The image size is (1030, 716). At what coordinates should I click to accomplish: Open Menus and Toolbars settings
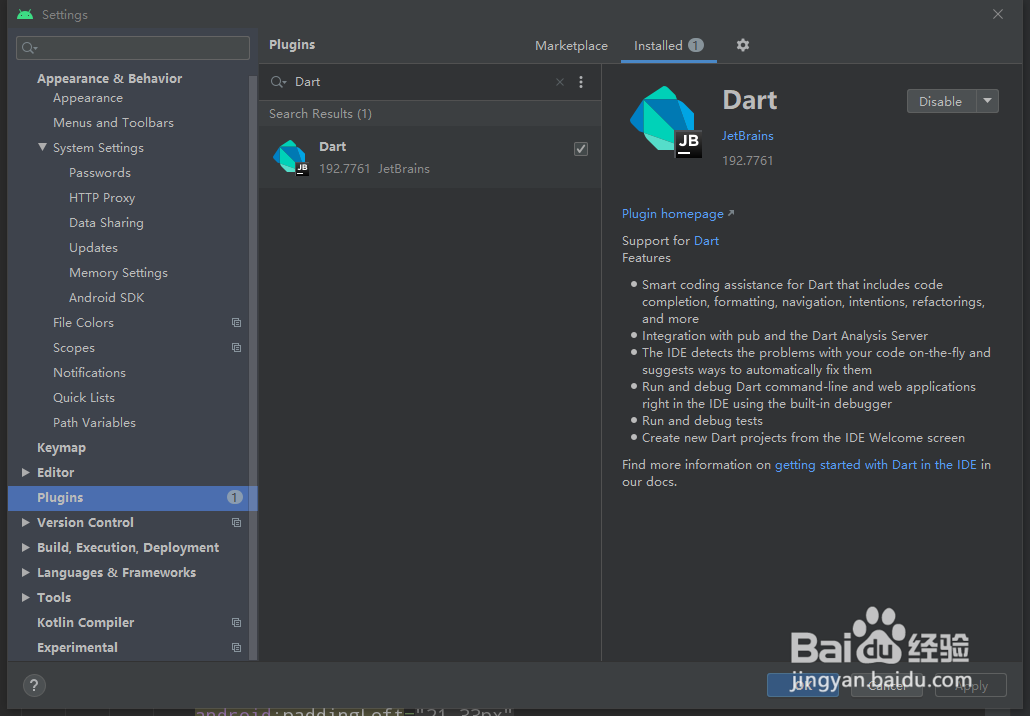(113, 123)
